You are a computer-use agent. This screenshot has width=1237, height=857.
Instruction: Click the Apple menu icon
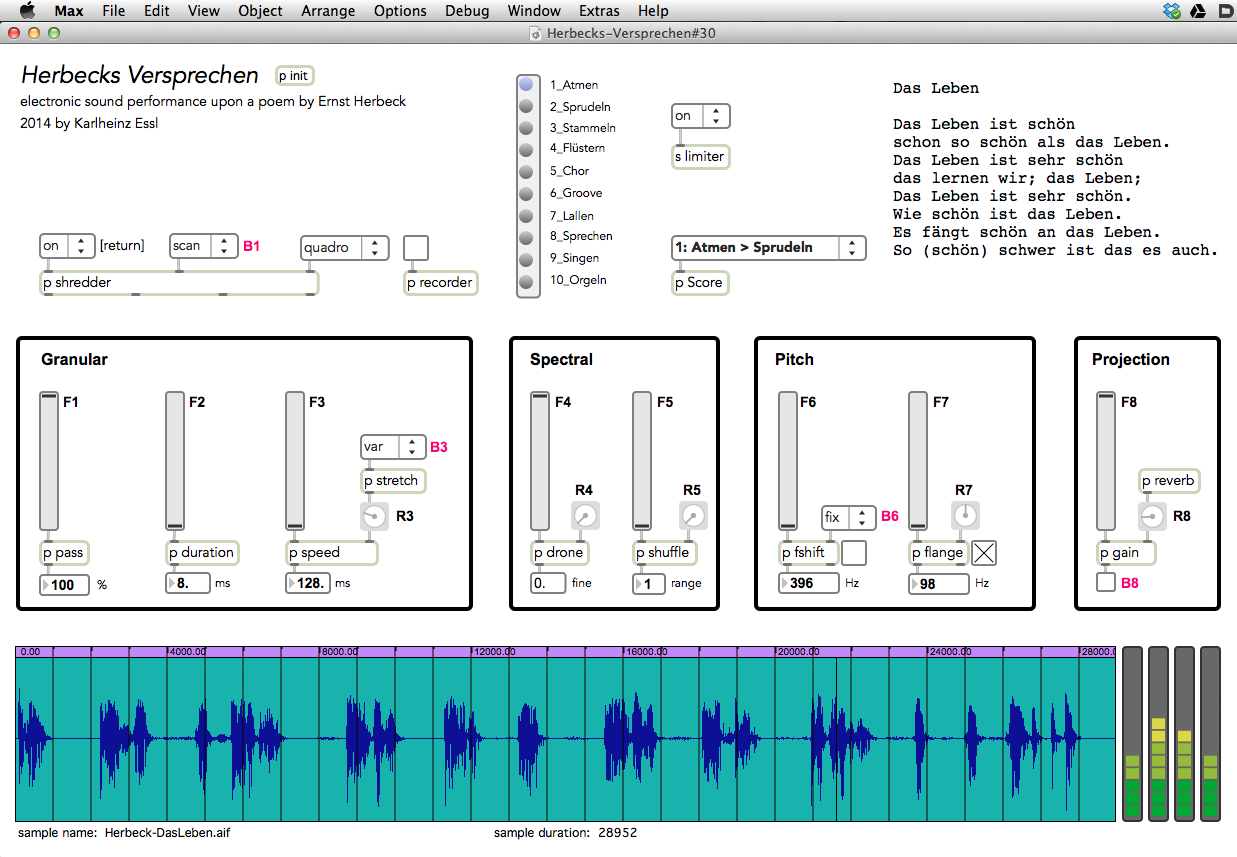coord(27,11)
